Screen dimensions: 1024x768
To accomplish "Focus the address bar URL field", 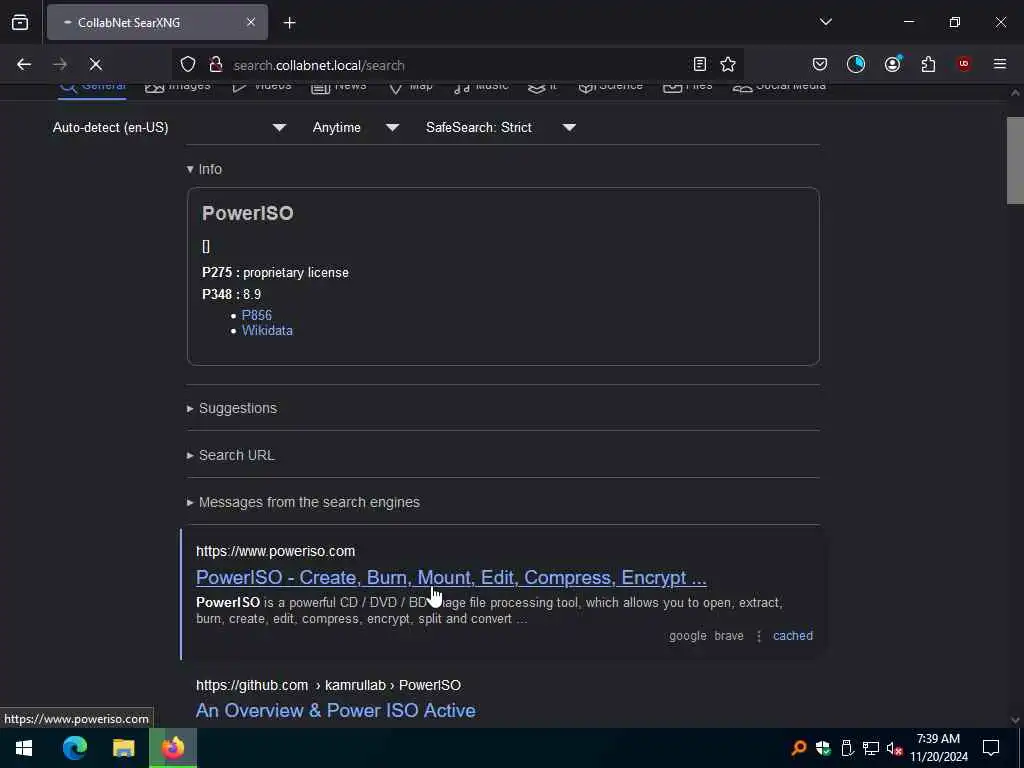I will coord(457,65).
